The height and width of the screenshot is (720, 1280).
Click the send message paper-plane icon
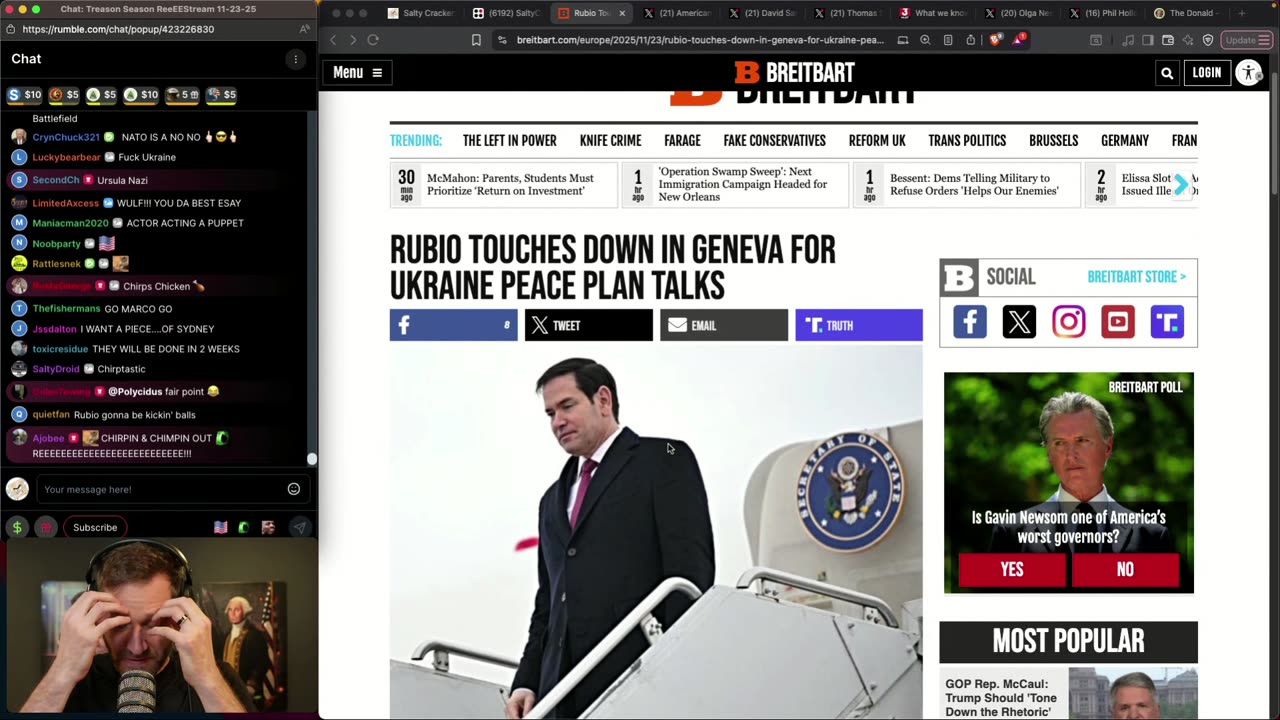(x=298, y=527)
